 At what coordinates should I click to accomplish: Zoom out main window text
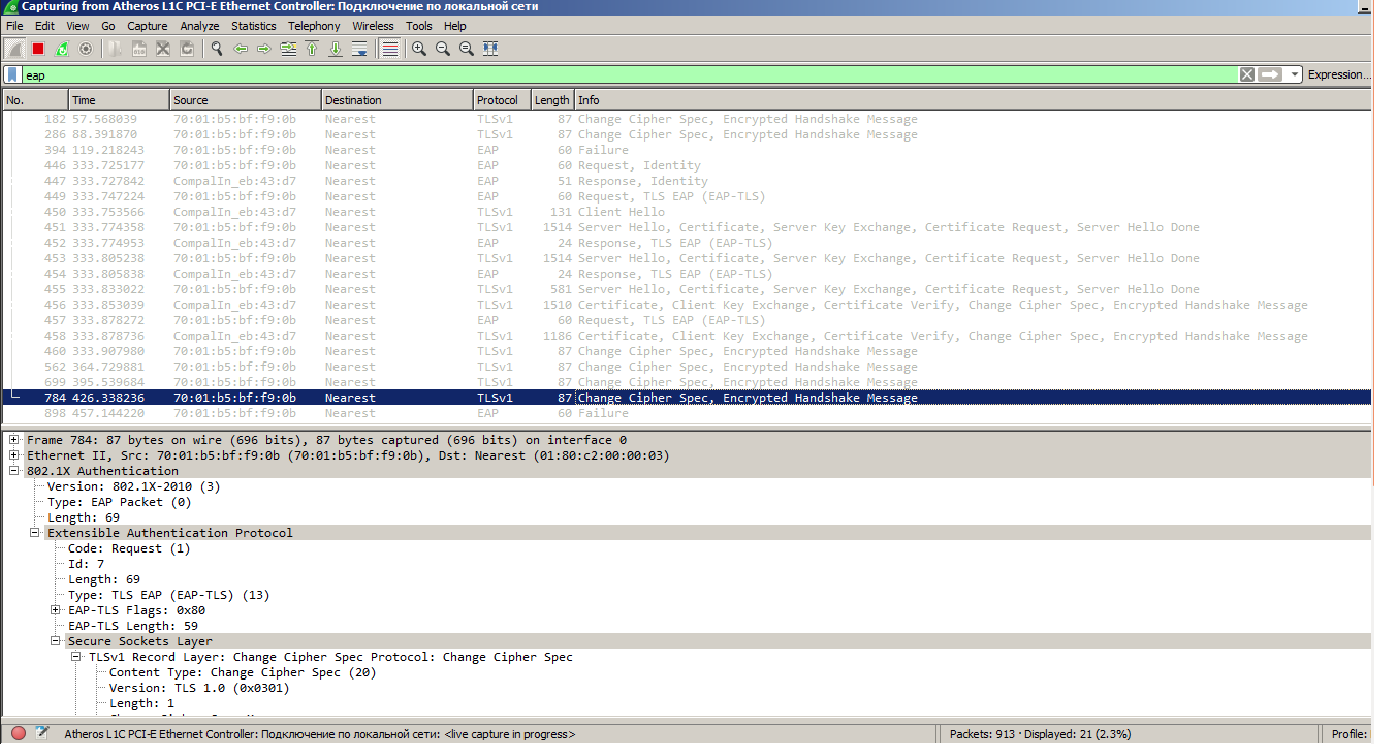(443, 48)
